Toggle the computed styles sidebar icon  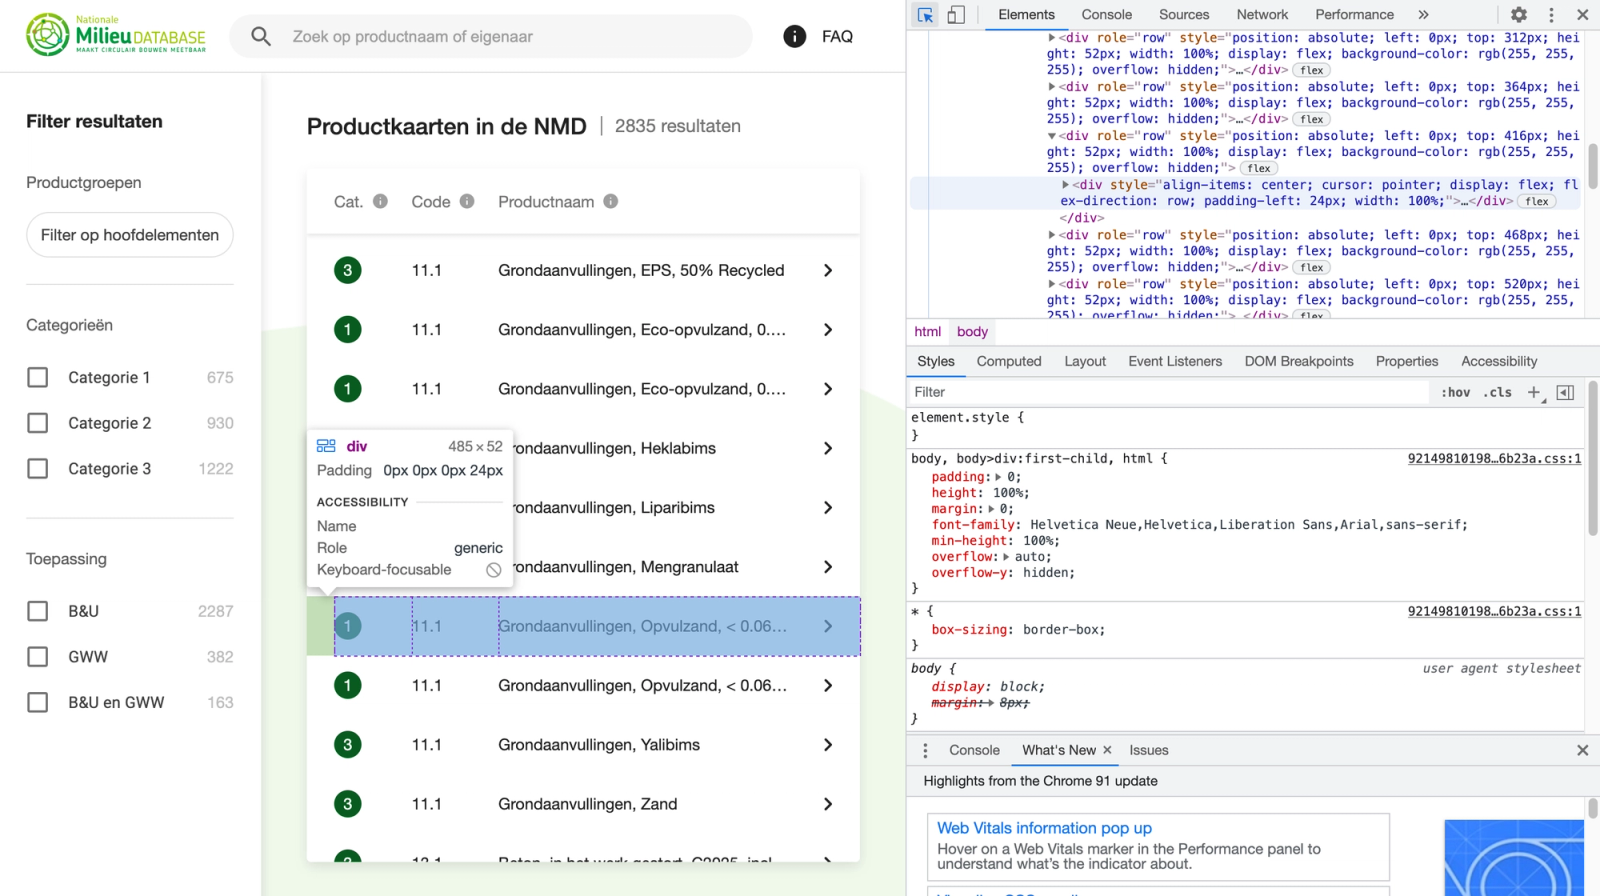click(1566, 393)
